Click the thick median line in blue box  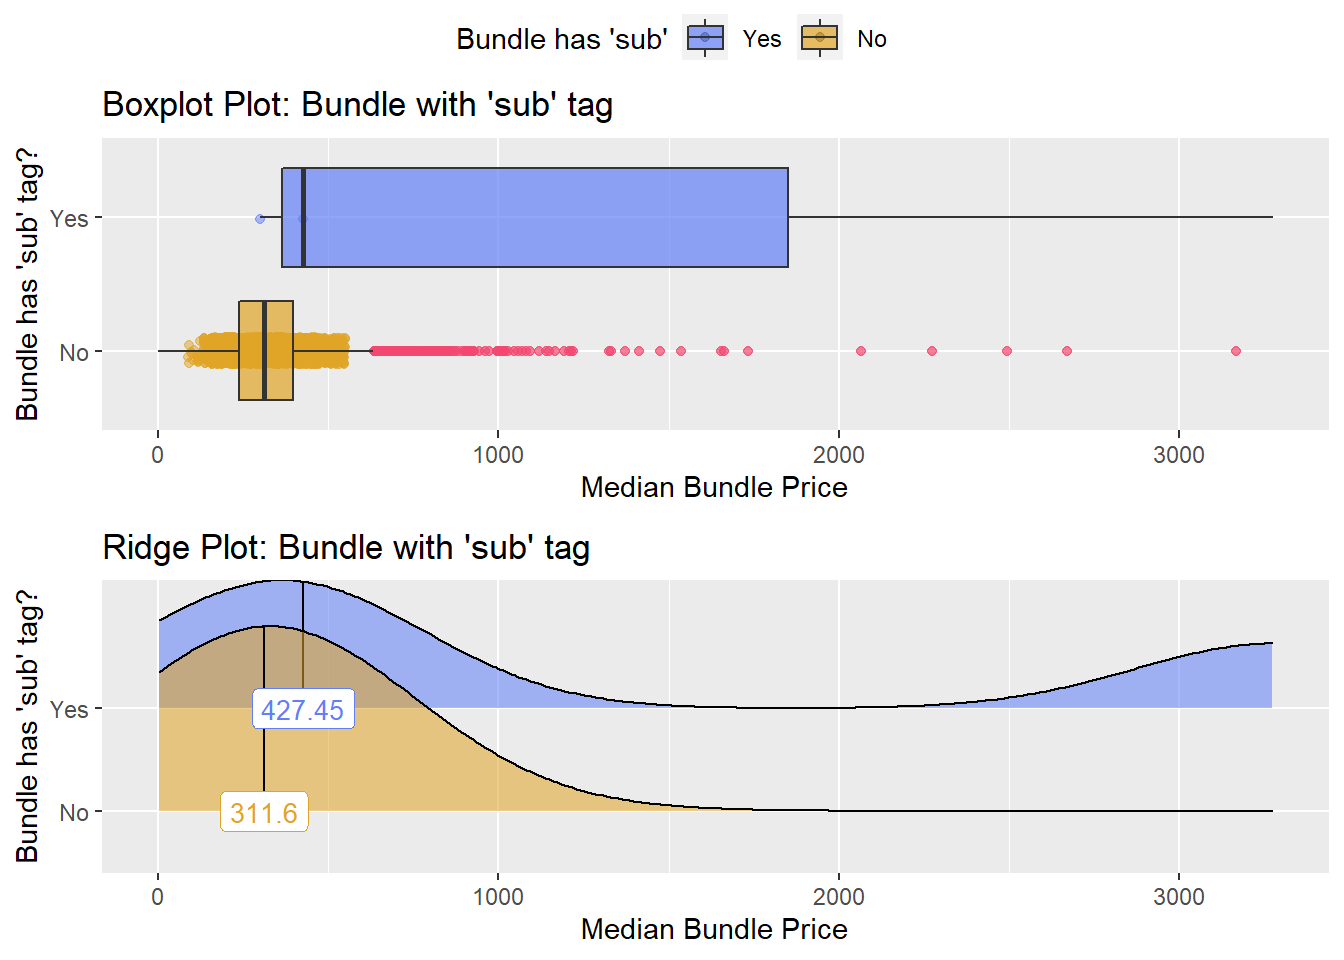303,217
